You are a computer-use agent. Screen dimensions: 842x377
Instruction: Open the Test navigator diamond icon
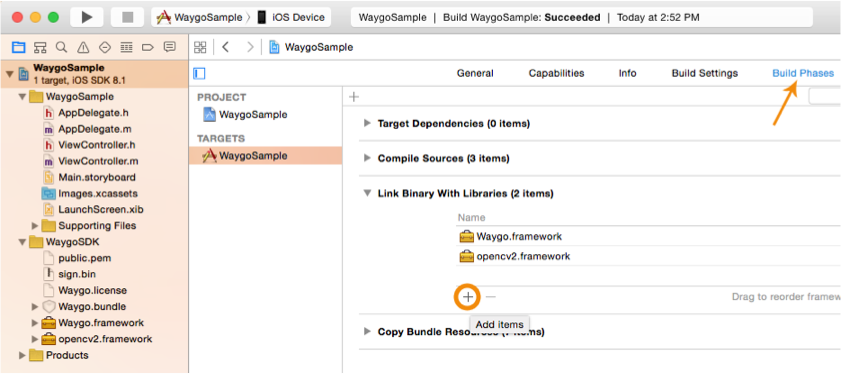pos(105,47)
